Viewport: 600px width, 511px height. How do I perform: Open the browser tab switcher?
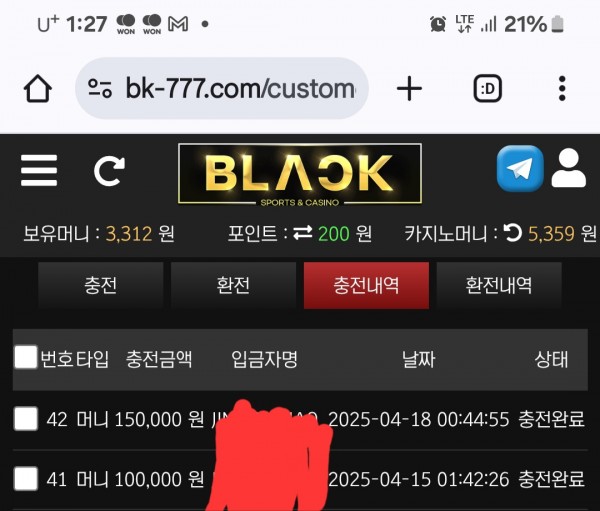(x=488, y=88)
